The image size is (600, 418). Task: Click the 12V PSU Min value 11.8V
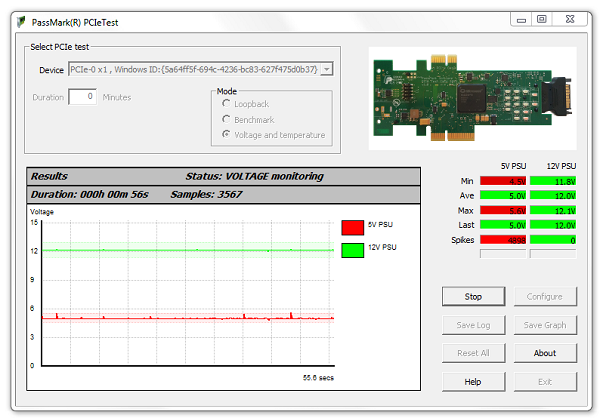pyautogui.click(x=553, y=181)
